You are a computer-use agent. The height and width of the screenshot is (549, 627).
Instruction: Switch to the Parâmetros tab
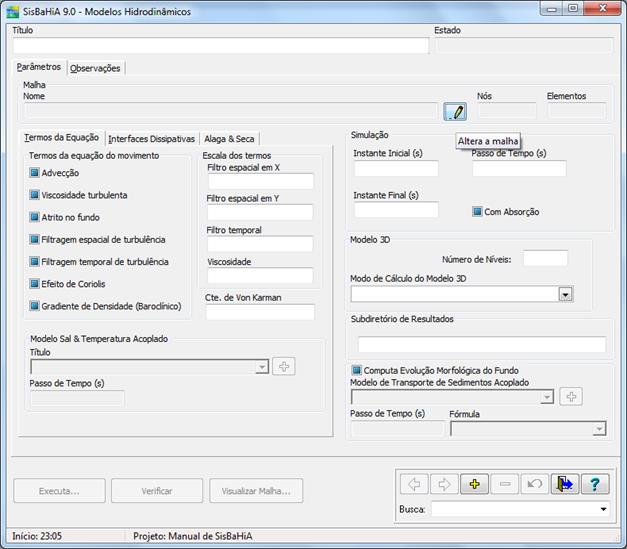[39, 67]
